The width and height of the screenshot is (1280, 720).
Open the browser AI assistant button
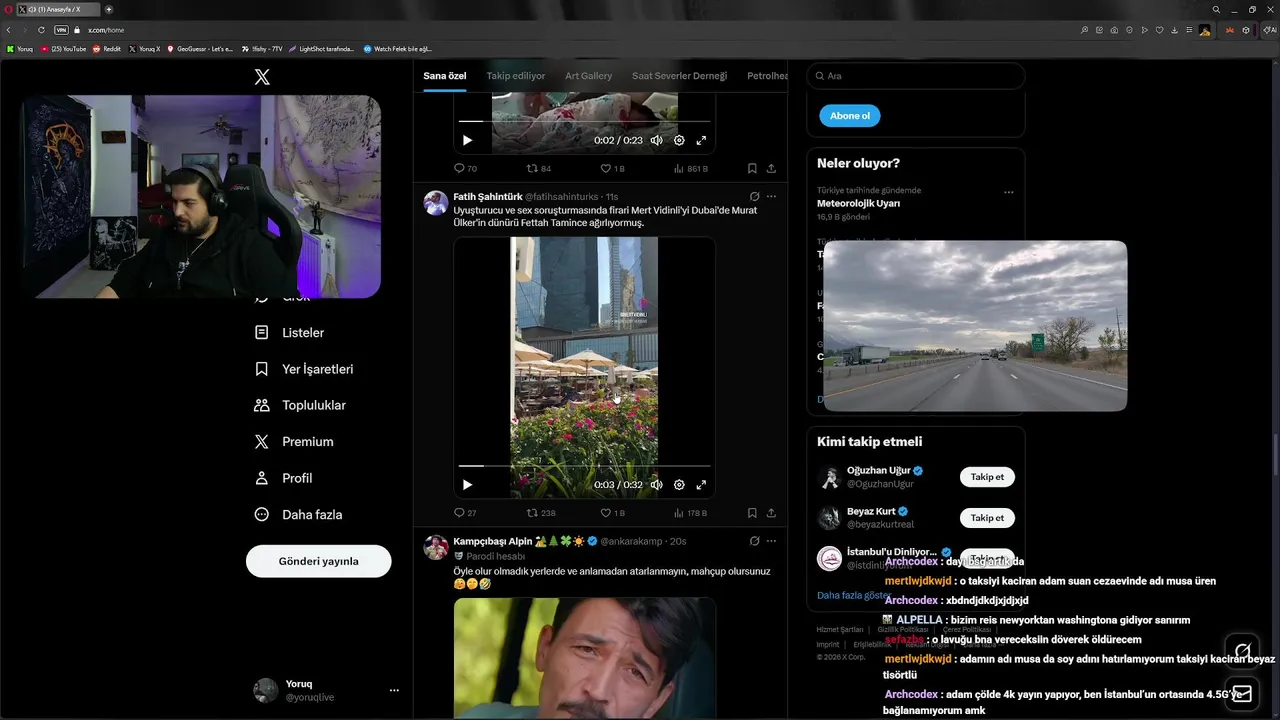(1270, 30)
